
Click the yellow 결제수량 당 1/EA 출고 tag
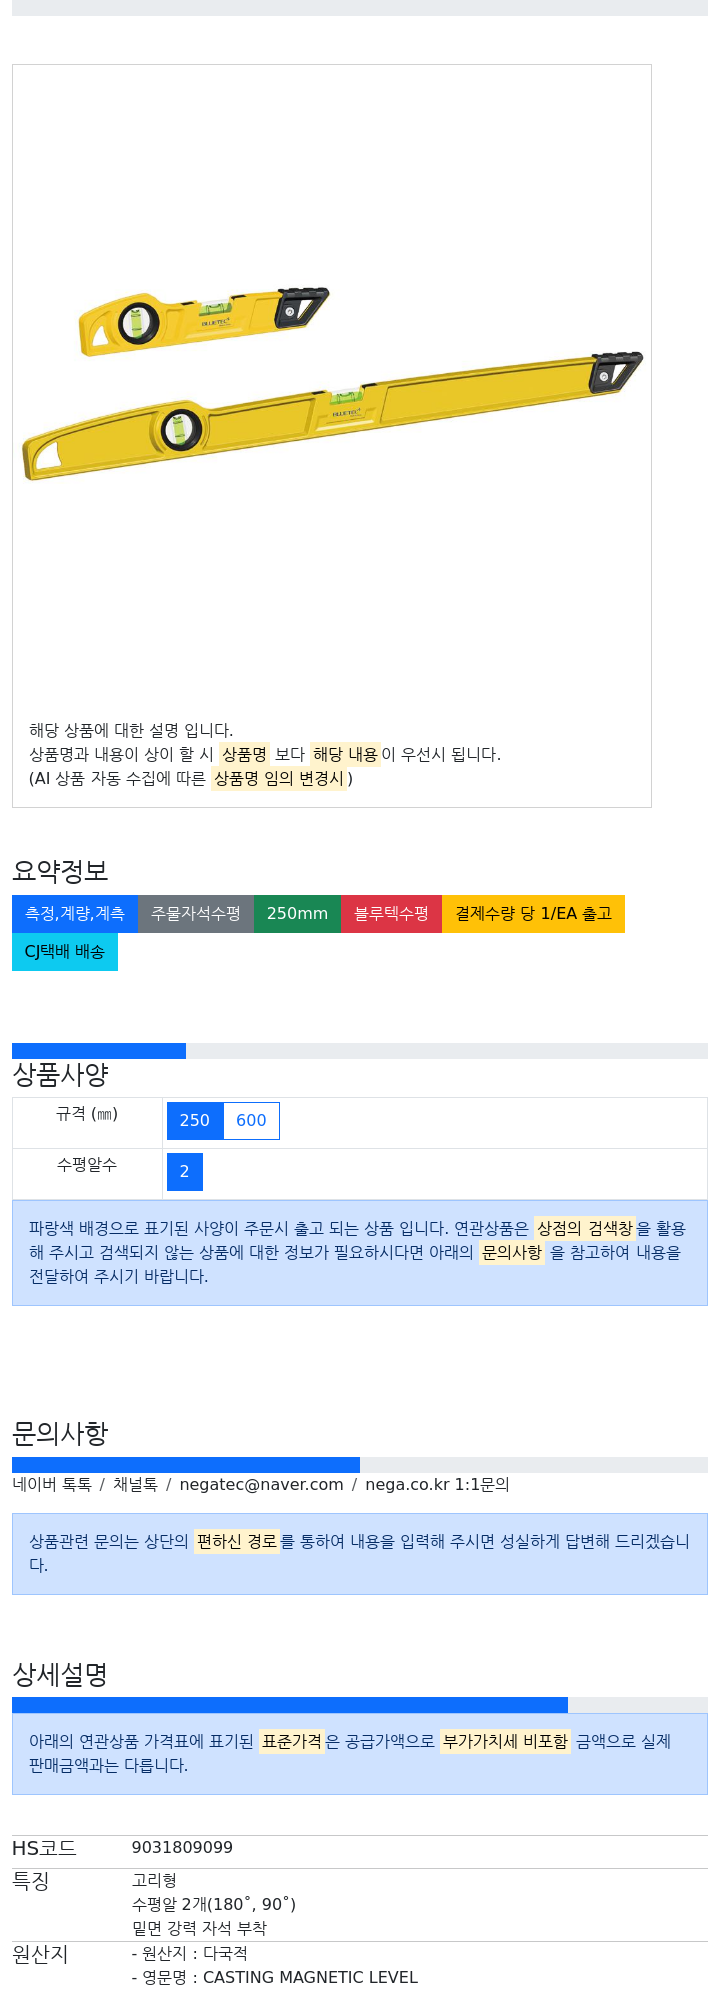[533, 914]
